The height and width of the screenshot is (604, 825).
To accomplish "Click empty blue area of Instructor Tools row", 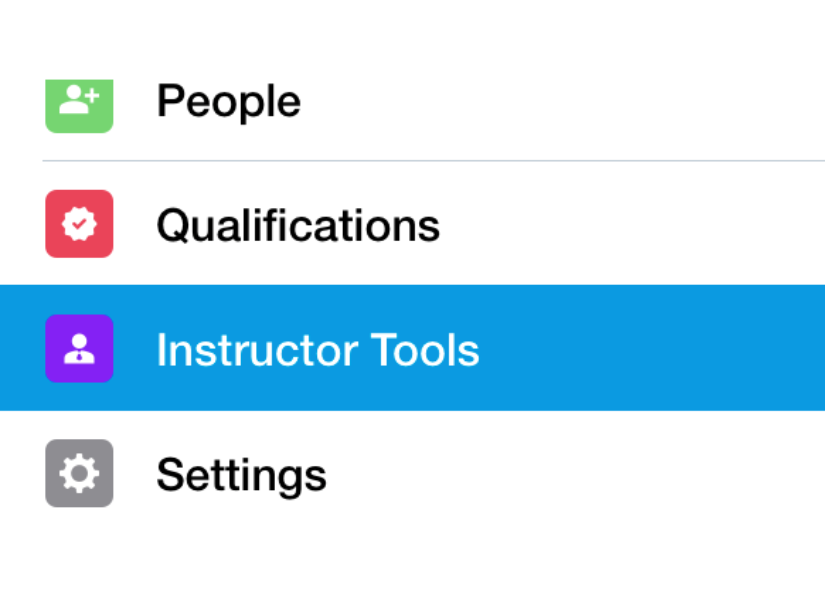I will click(x=650, y=348).
